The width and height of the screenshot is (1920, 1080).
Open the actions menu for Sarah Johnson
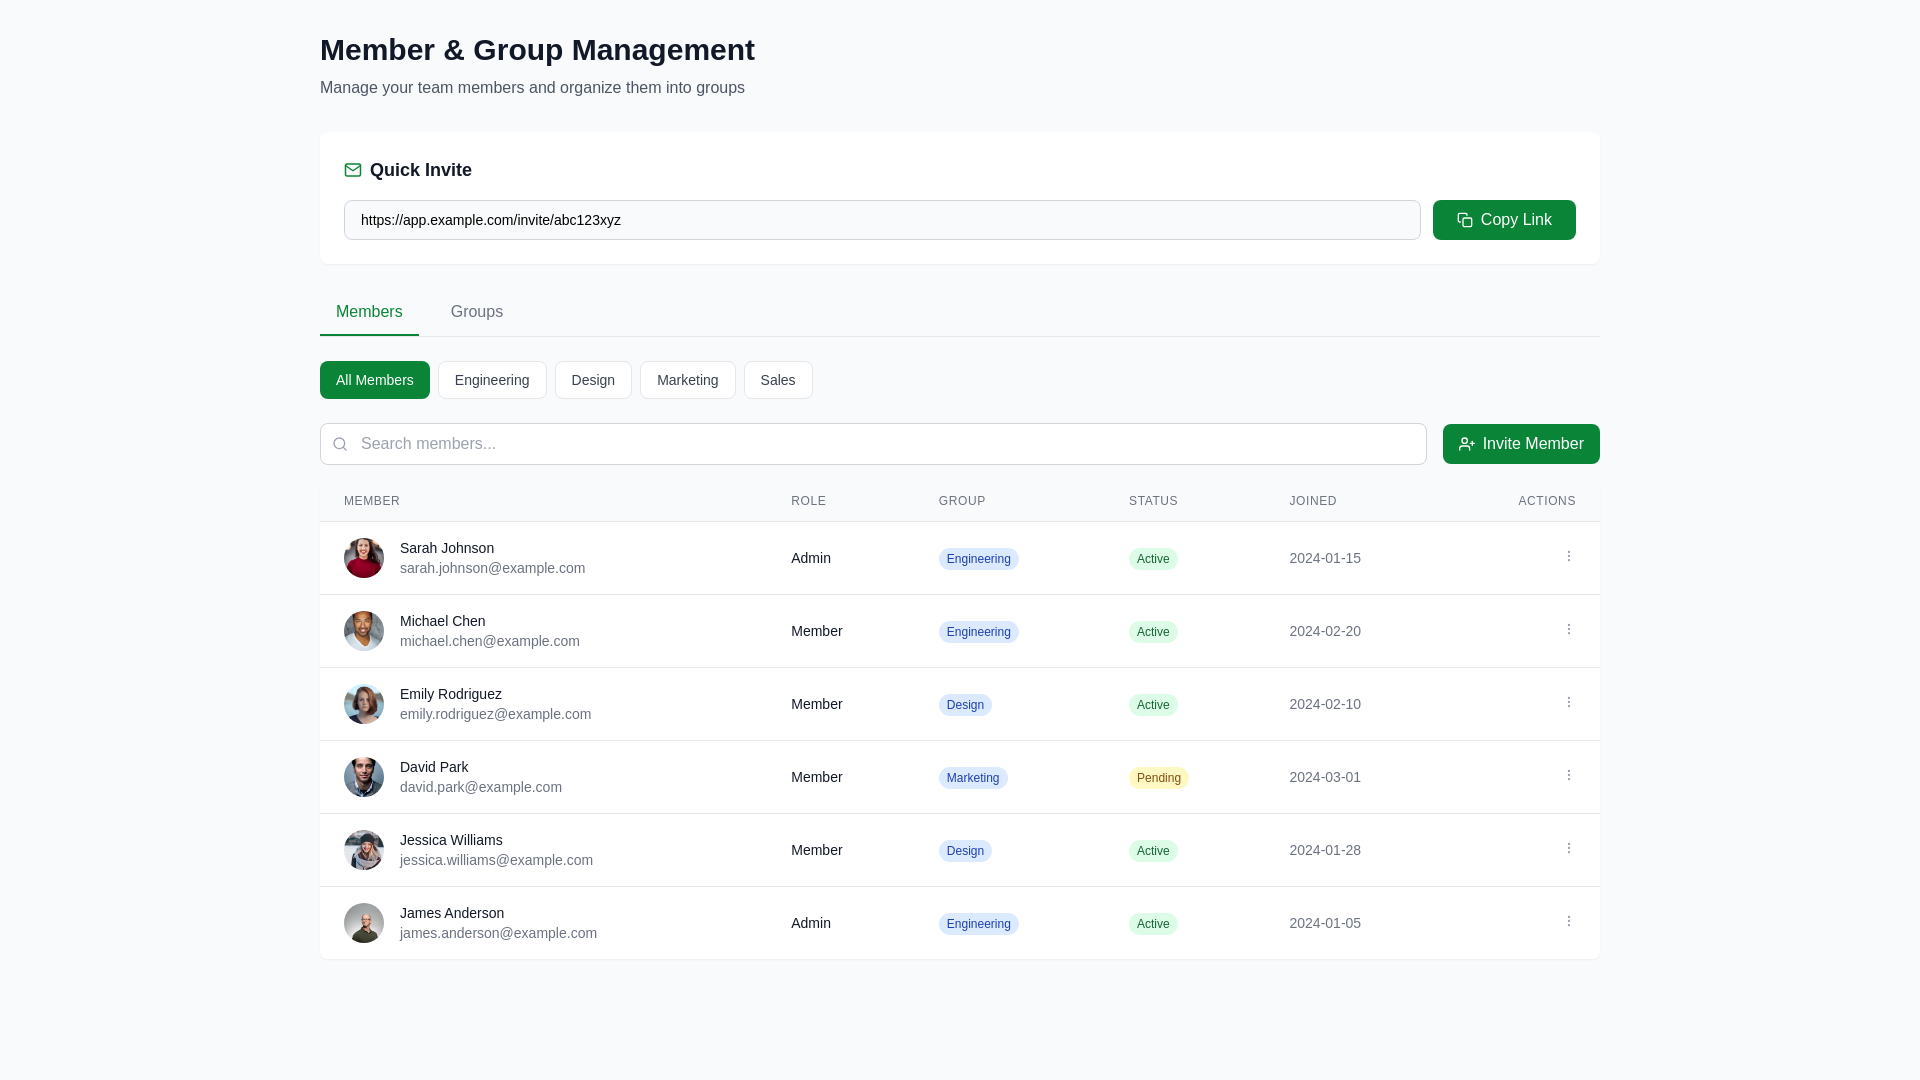(1568, 556)
